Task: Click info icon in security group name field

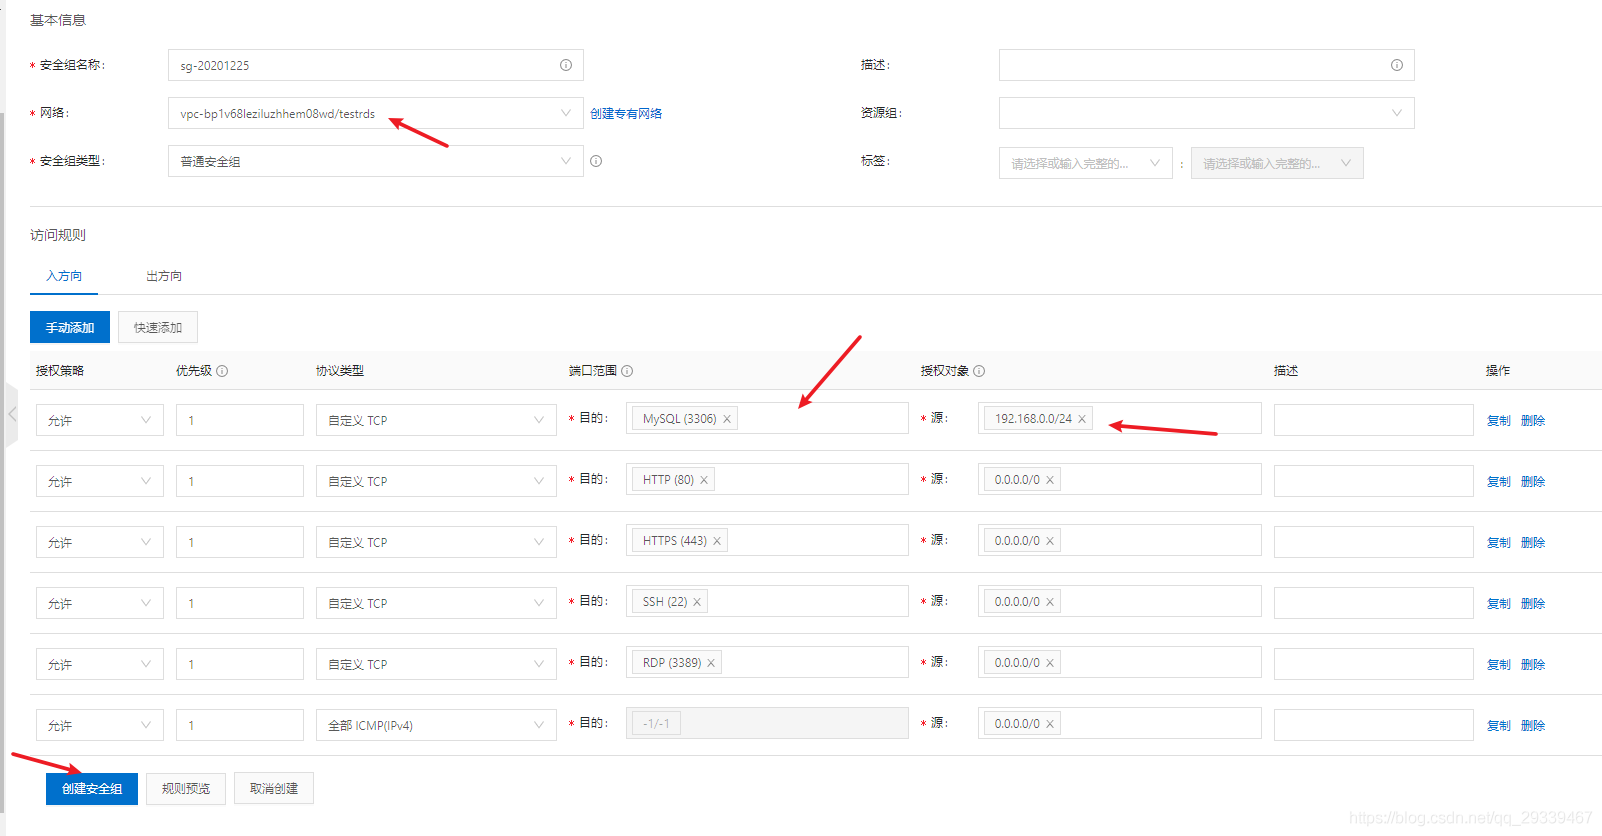Action: (566, 65)
